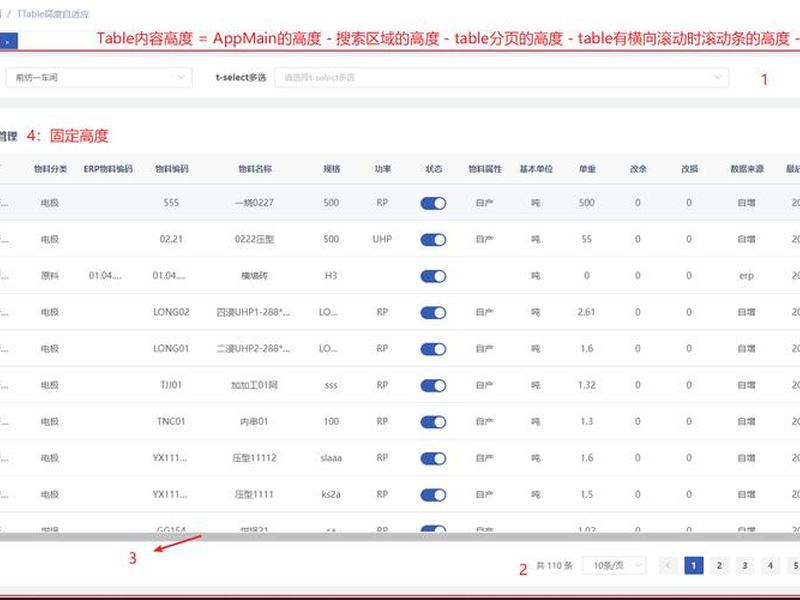Open the 10条/页 page size dropdown
Image resolution: width=800 pixels, height=600 pixels.
click(x=614, y=565)
